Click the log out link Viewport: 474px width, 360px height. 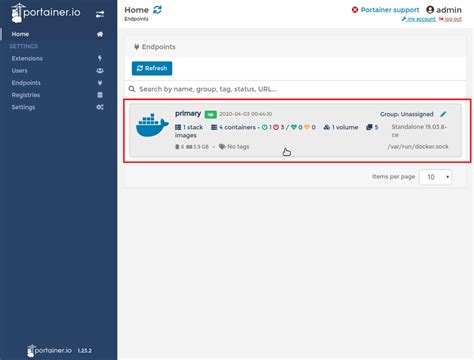click(x=450, y=19)
